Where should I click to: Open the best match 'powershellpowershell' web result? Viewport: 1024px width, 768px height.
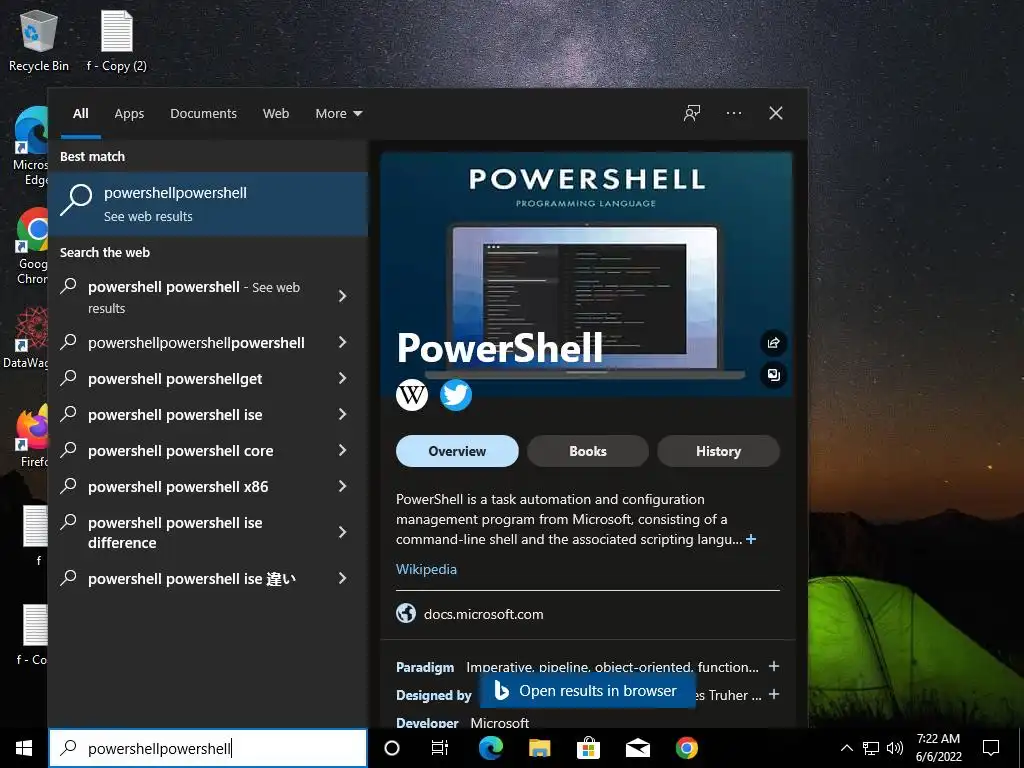[x=208, y=204]
